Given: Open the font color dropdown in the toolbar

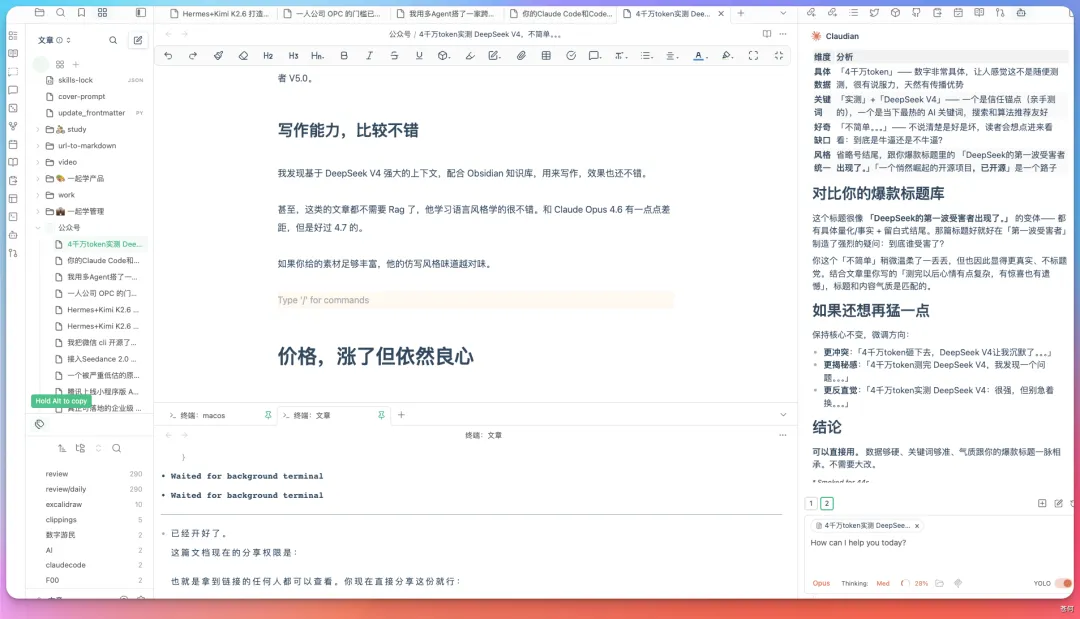Looking at the screenshot, I should 700,57.
